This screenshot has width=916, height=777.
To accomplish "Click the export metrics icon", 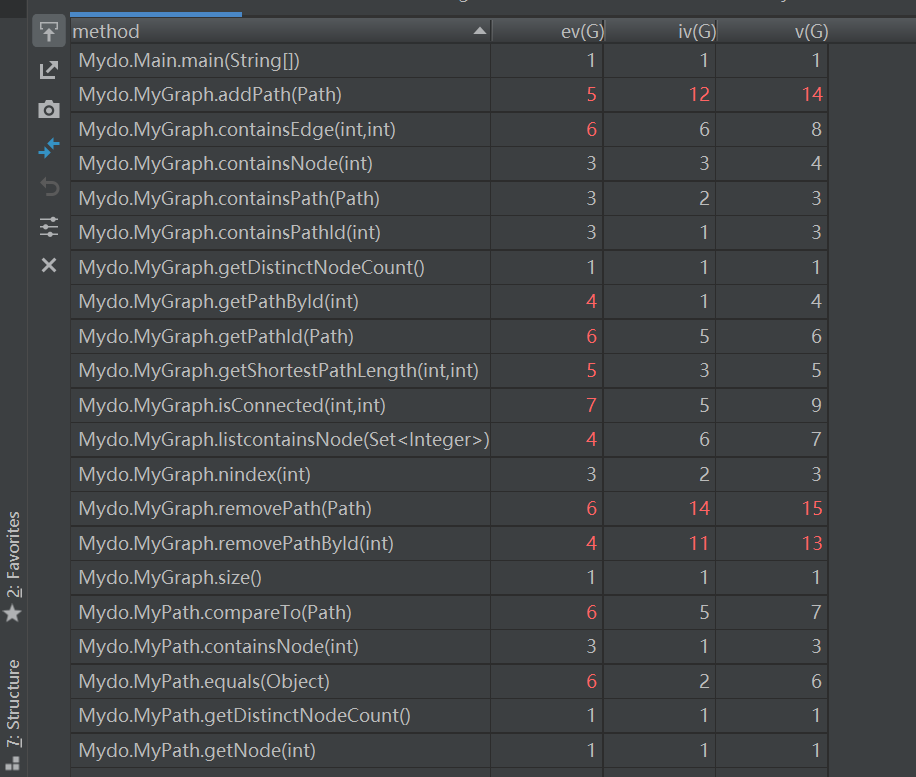I will pos(48,70).
